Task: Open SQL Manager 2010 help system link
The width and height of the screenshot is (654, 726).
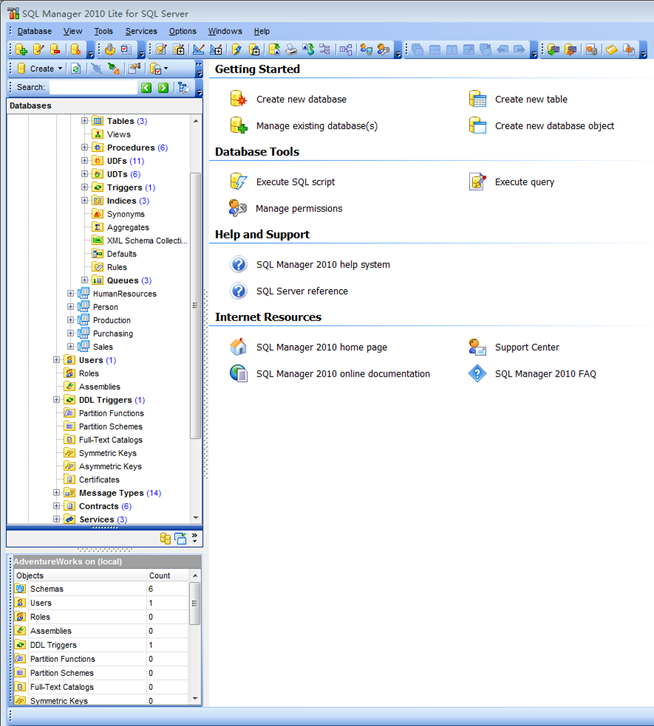Action: 323,264
